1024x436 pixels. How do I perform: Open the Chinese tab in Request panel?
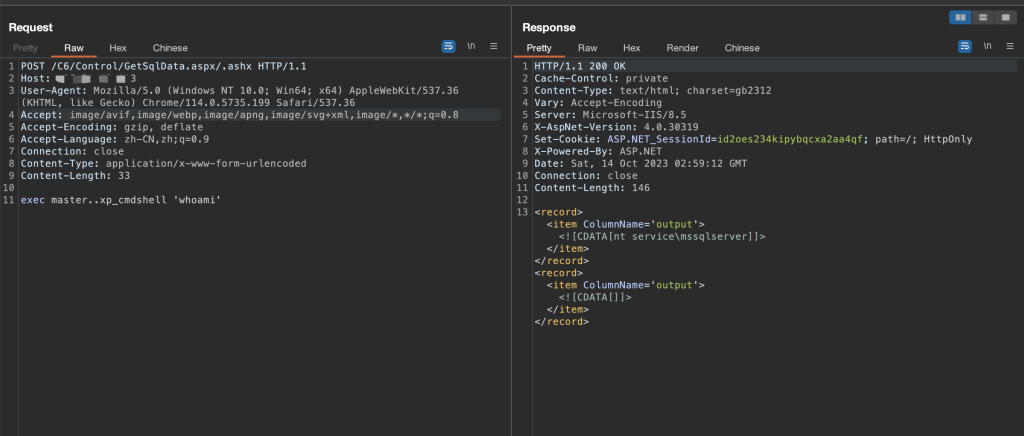(170, 48)
